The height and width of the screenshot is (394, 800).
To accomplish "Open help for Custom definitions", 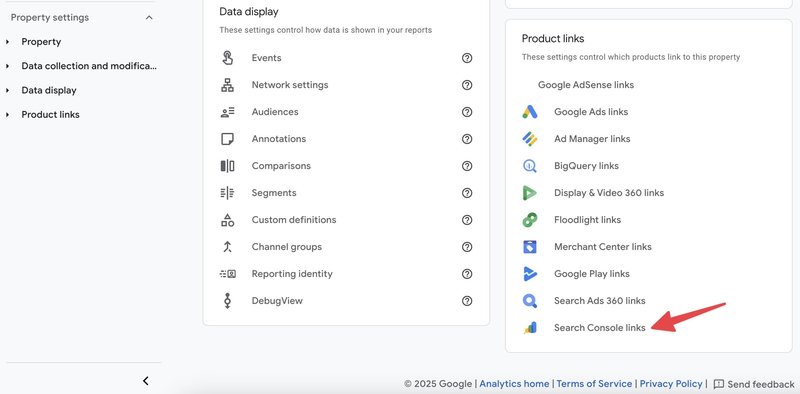I will (x=467, y=220).
